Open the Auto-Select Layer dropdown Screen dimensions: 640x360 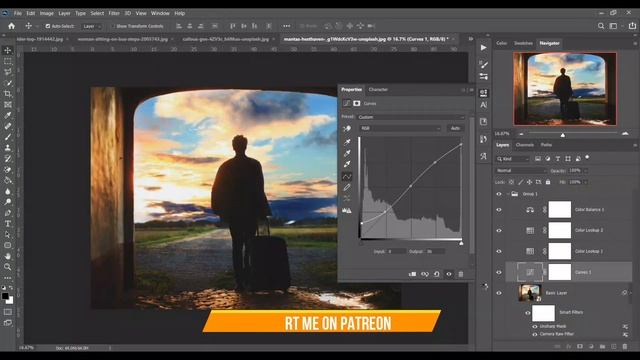point(92,26)
